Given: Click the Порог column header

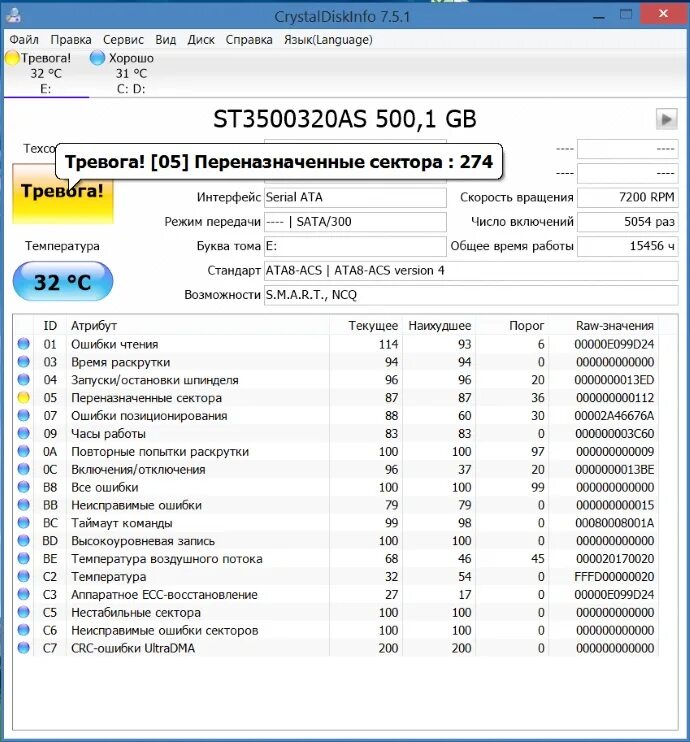Looking at the screenshot, I should pos(512,326).
